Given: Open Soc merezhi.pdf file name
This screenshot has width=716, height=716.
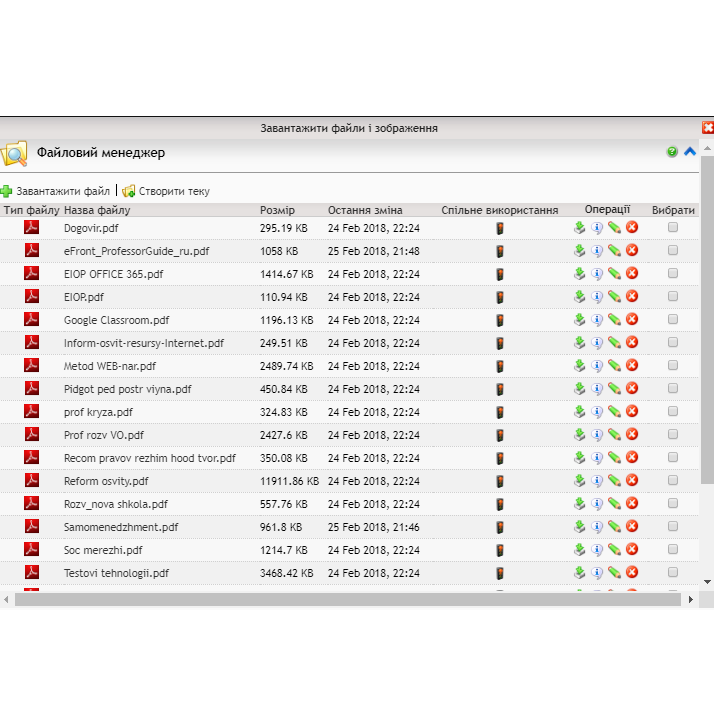Looking at the screenshot, I should tap(103, 550).
